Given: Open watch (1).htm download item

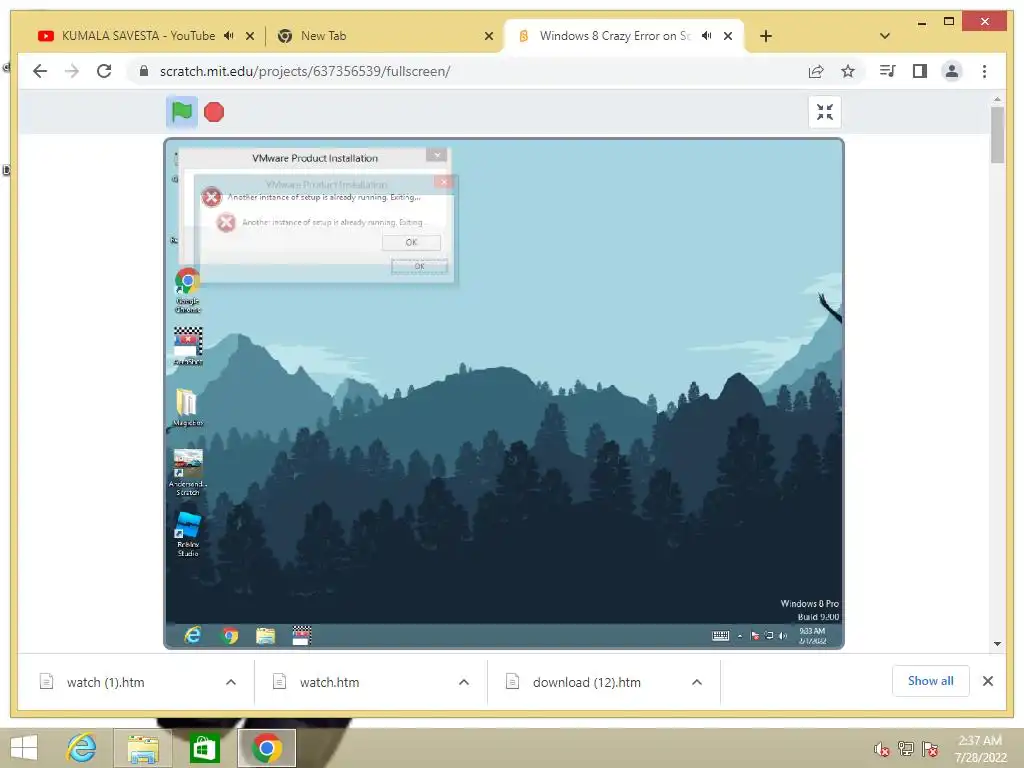Looking at the screenshot, I should pos(104,682).
